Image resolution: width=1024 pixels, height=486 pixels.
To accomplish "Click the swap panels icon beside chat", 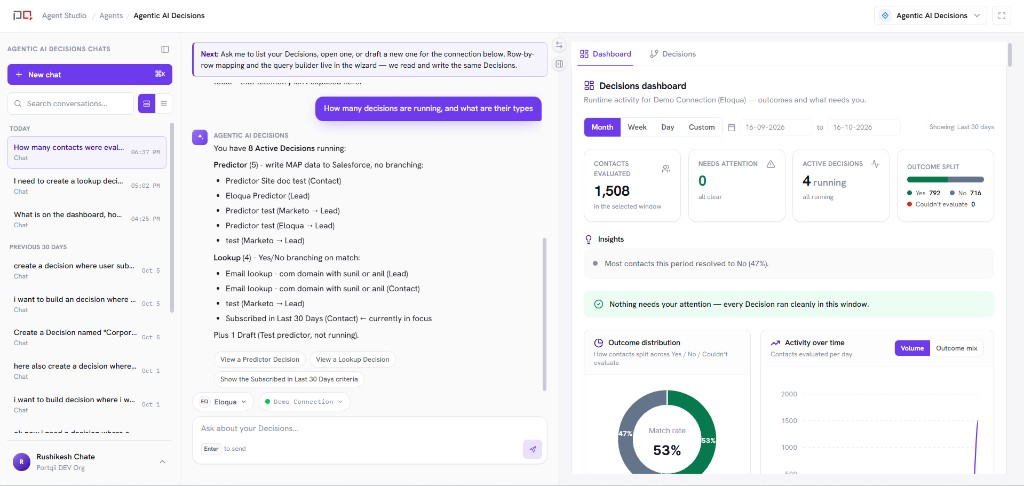I will tap(559, 45).
